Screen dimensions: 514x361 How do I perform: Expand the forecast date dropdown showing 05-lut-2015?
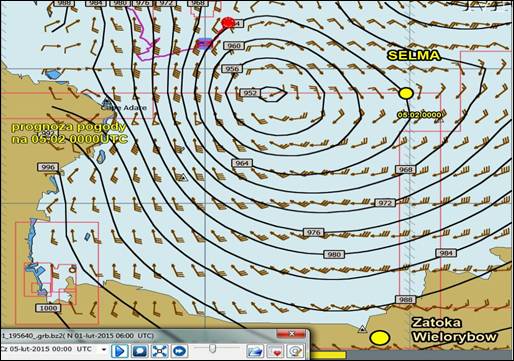(x=104, y=350)
